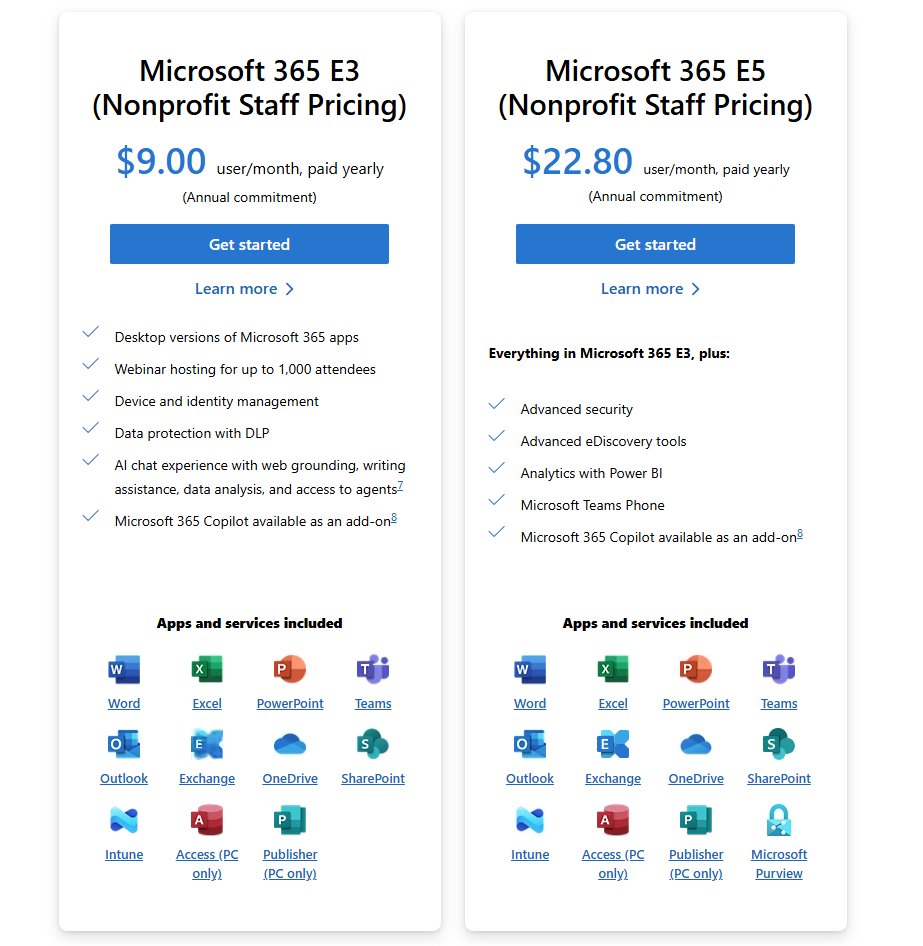Open the PowerPoint icon under E3 plan
The width and height of the screenshot is (923, 946).
tap(290, 670)
